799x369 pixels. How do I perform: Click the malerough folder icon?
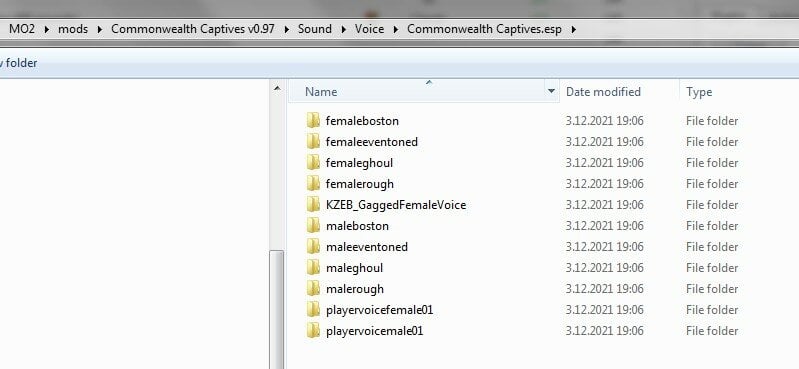tap(313, 289)
